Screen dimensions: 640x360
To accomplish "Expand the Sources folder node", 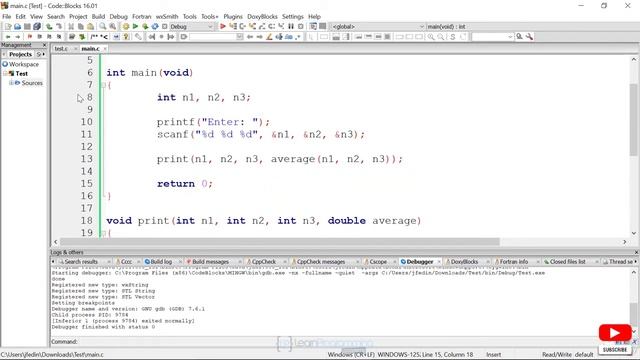I will point(11,83).
